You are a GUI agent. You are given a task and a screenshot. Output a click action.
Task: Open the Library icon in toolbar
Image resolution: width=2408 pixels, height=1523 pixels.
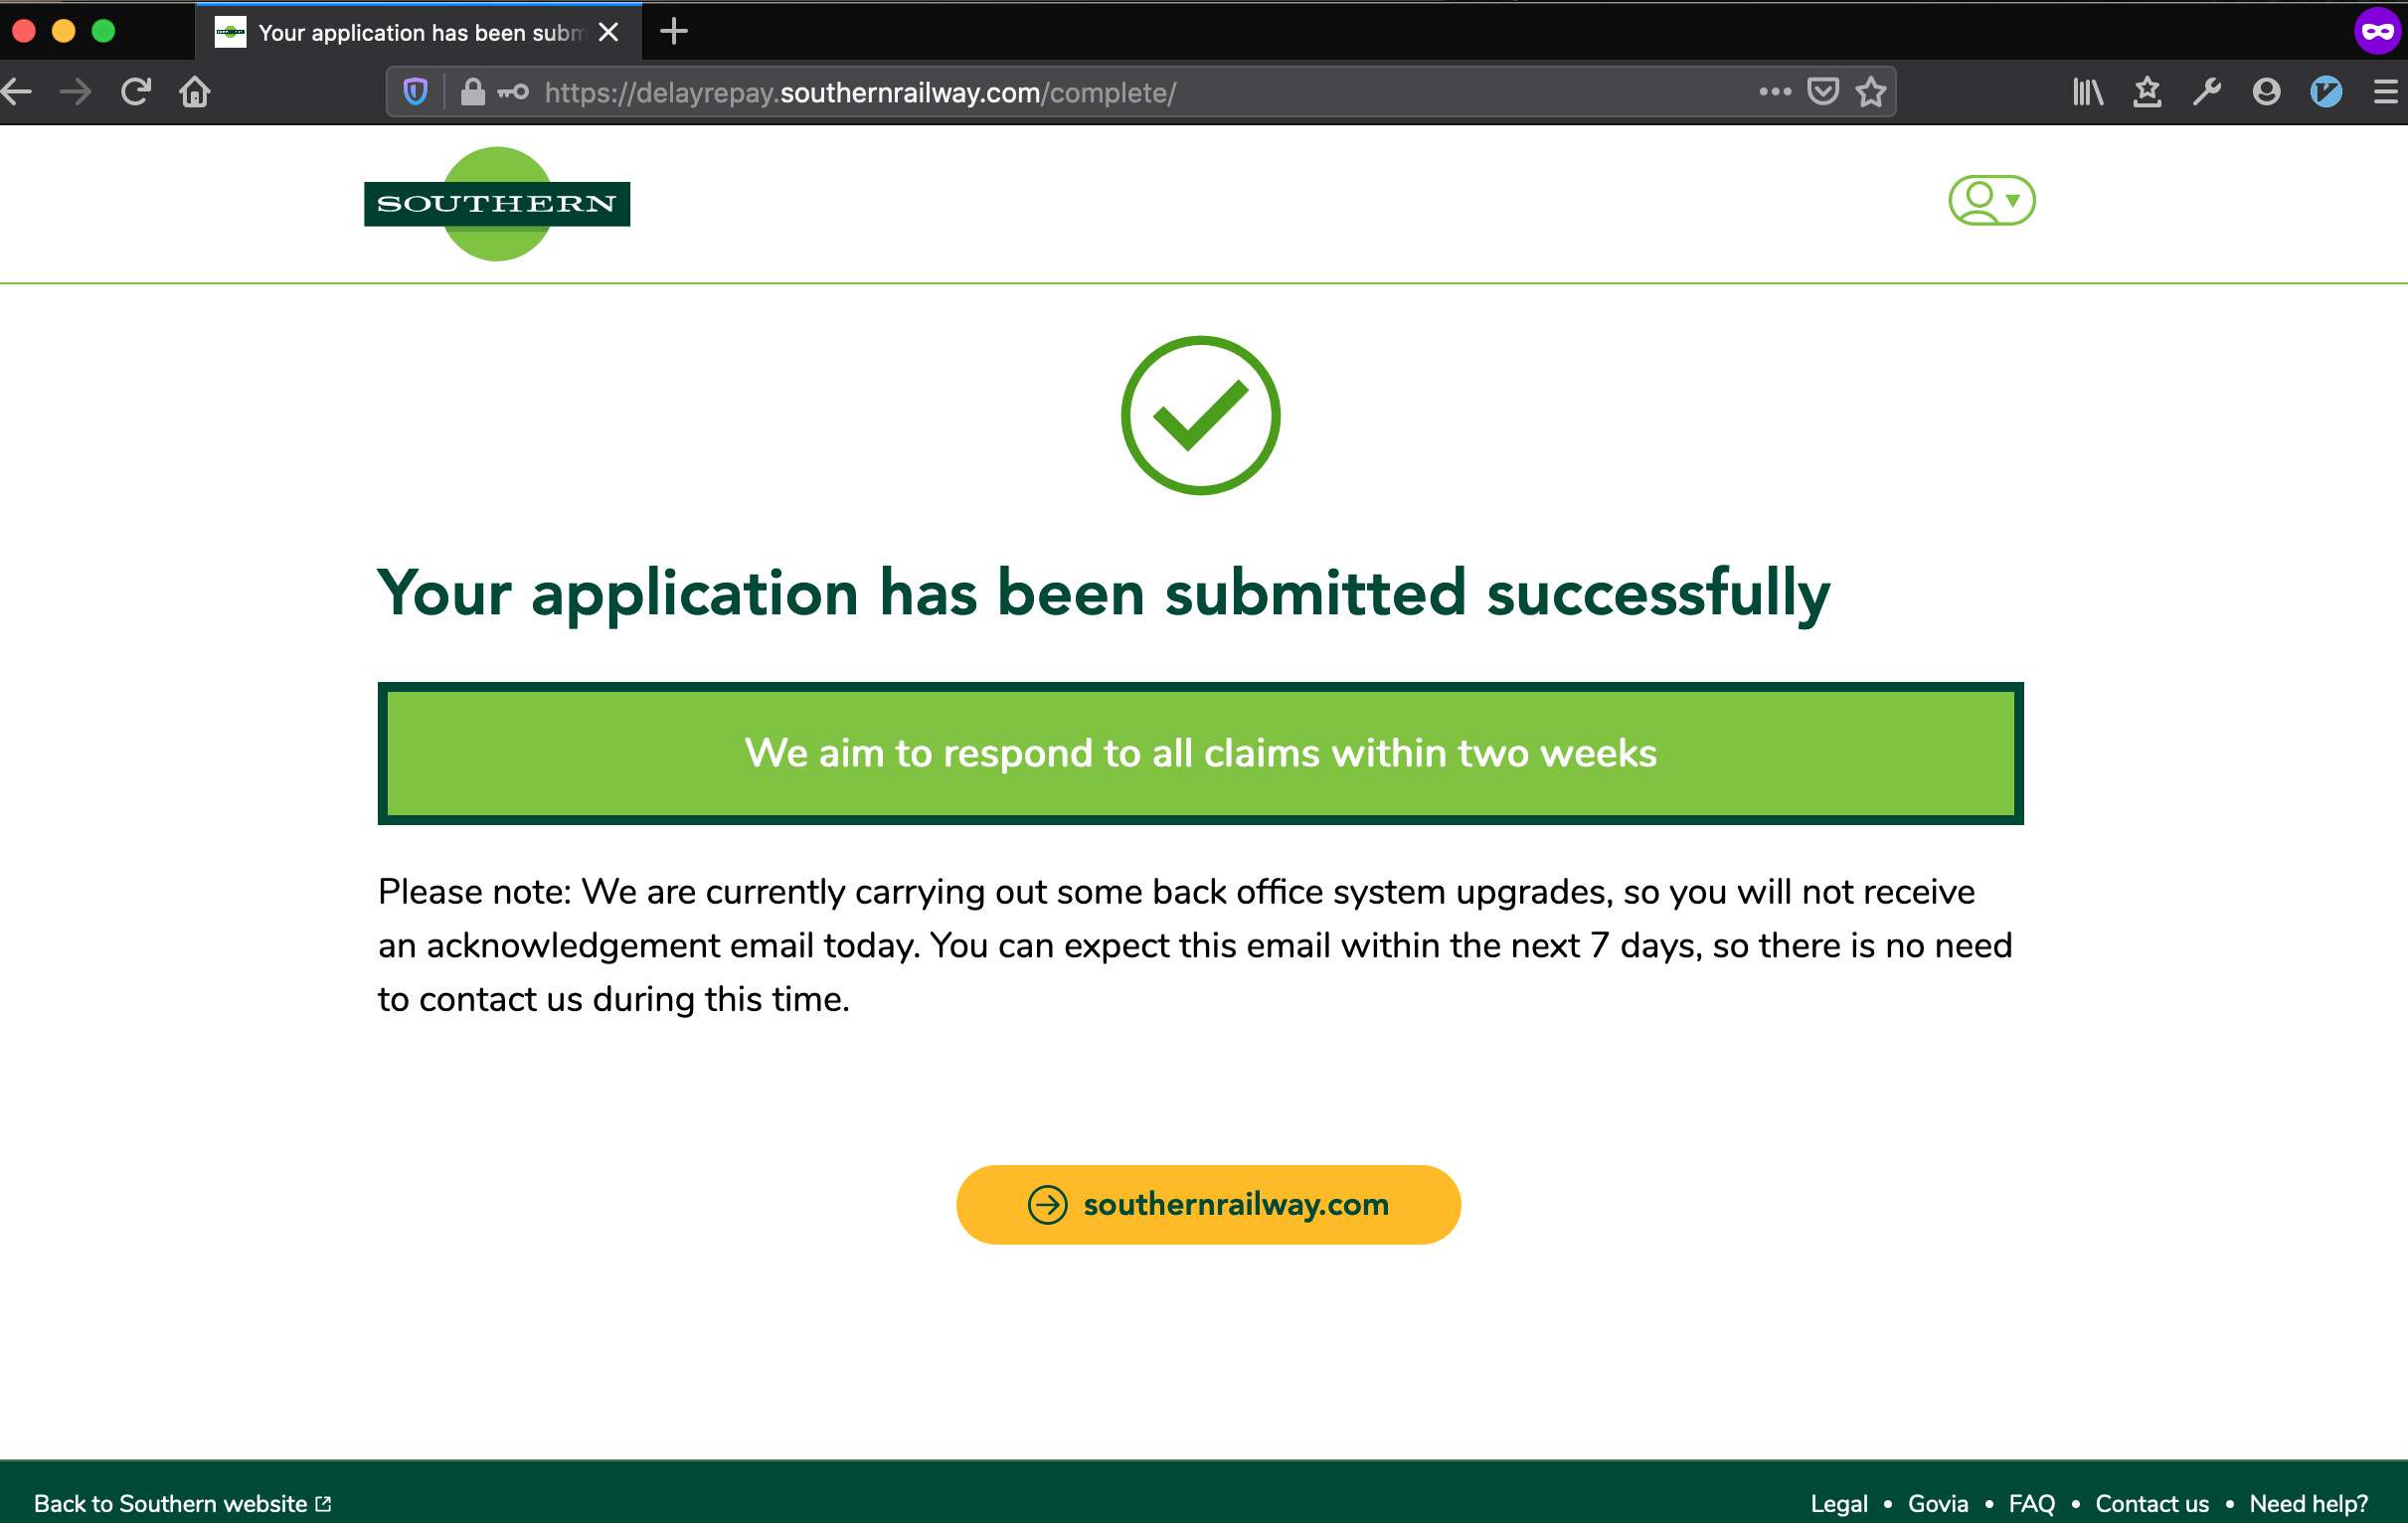[x=2087, y=92]
